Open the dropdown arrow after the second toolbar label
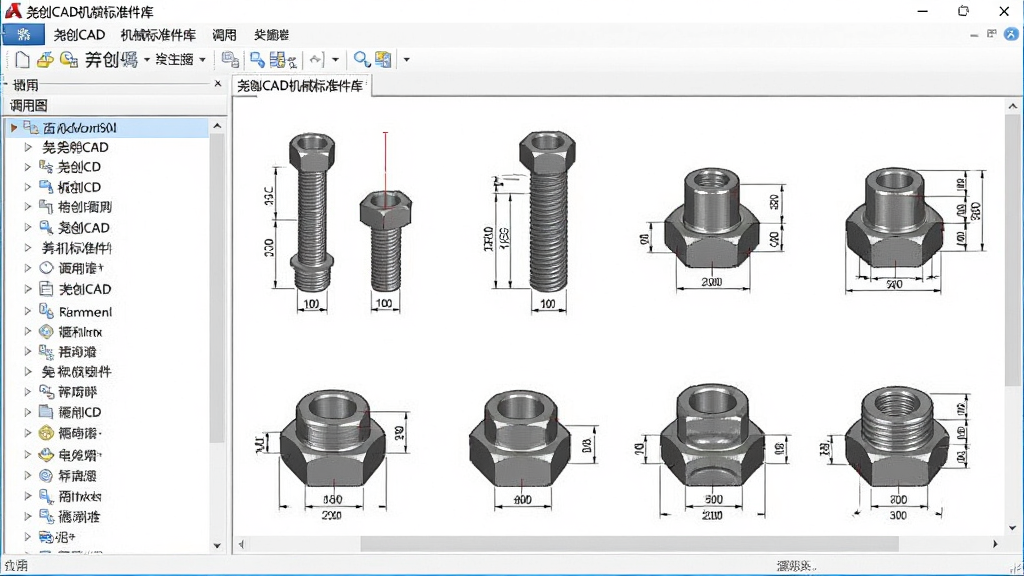The height and width of the screenshot is (576, 1024). pos(202,59)
